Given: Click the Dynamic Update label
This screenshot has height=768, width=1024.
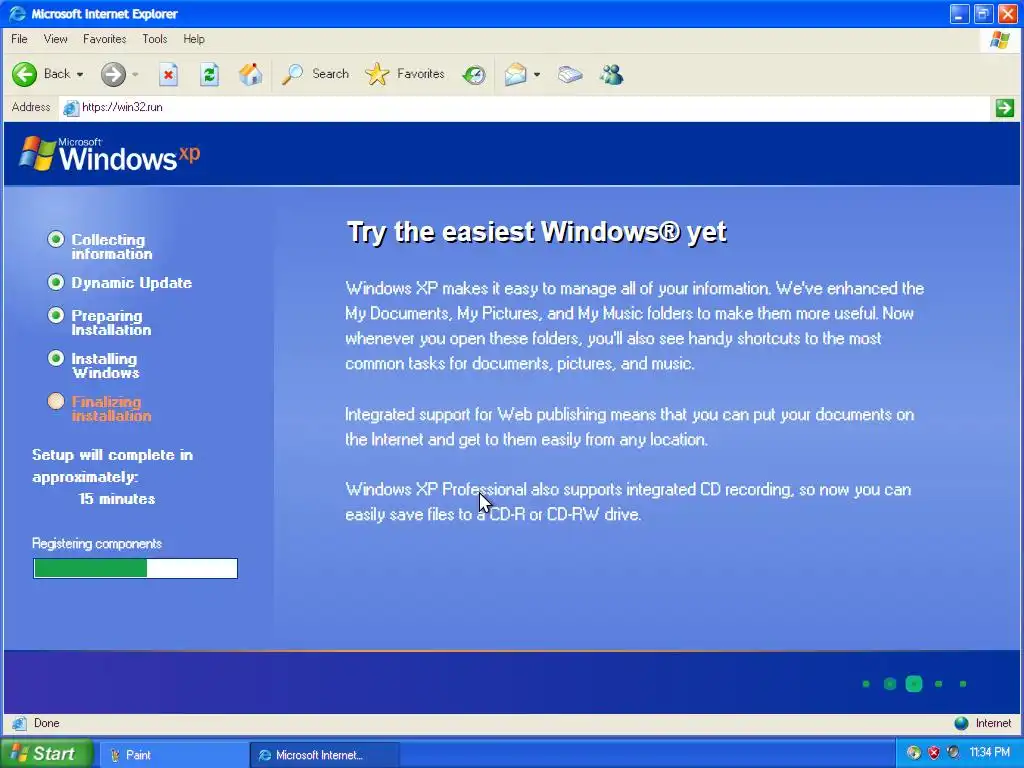Looking at the screenshot, I should [x=131, y=283].
